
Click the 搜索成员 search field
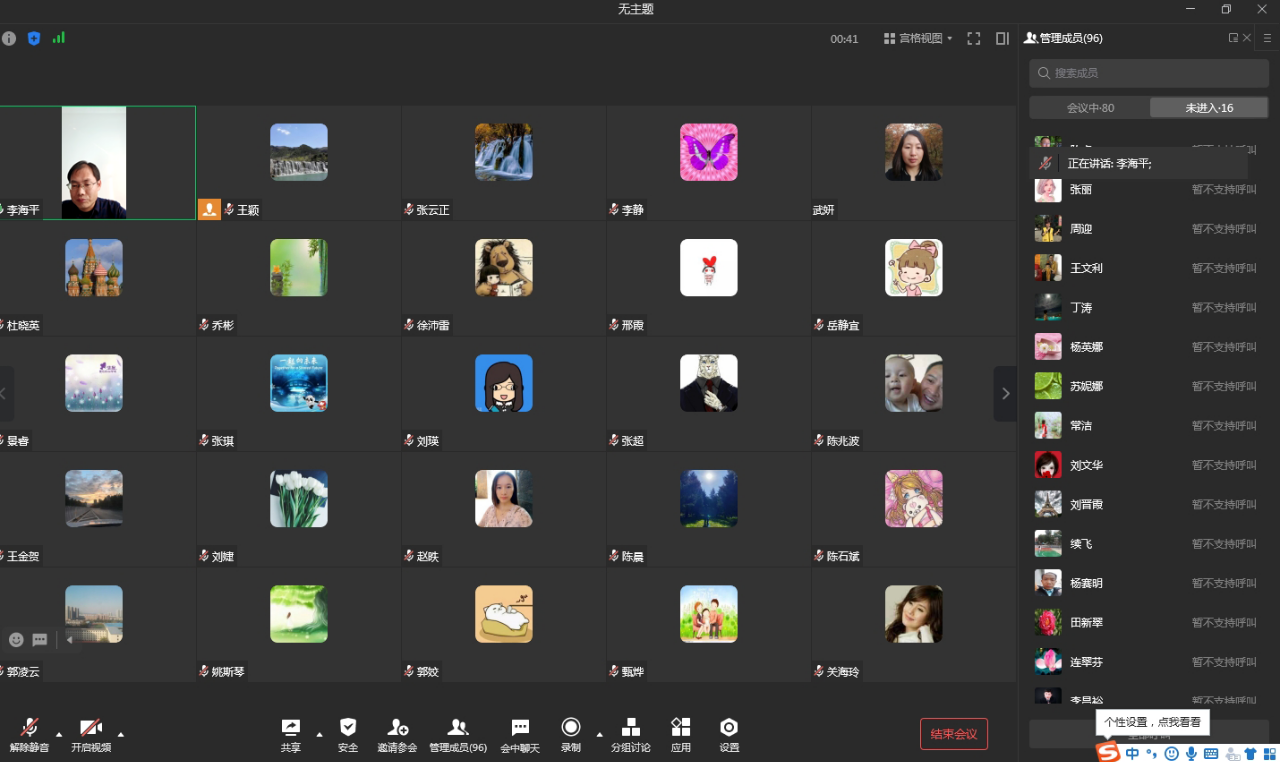(x=1149, y=73)
